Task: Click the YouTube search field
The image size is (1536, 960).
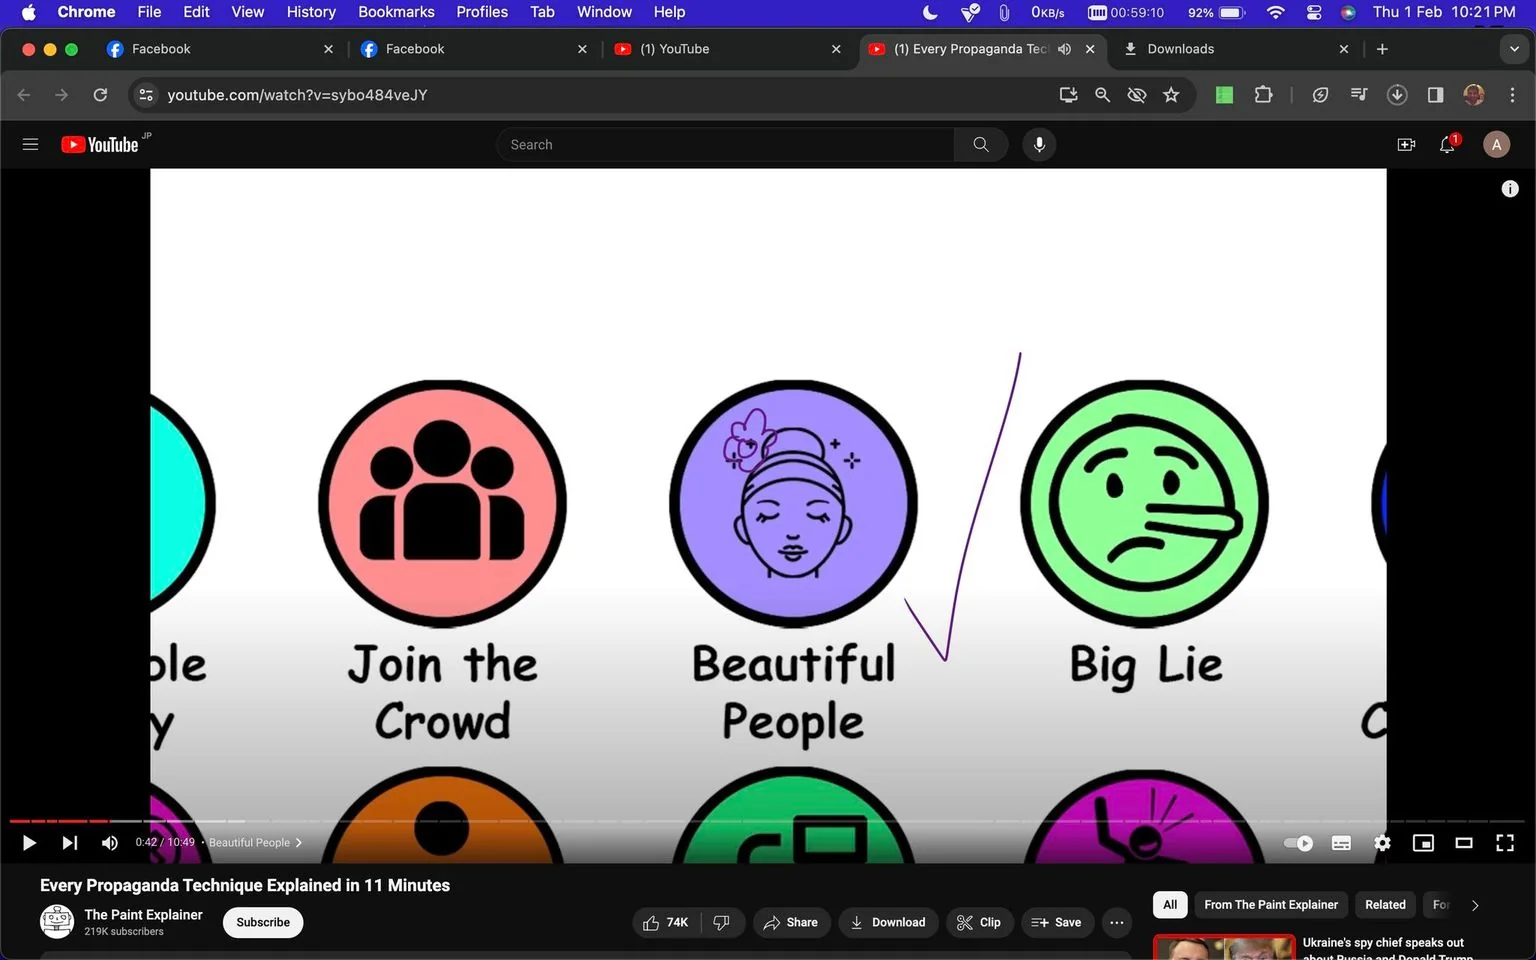Action: (725, 145)
